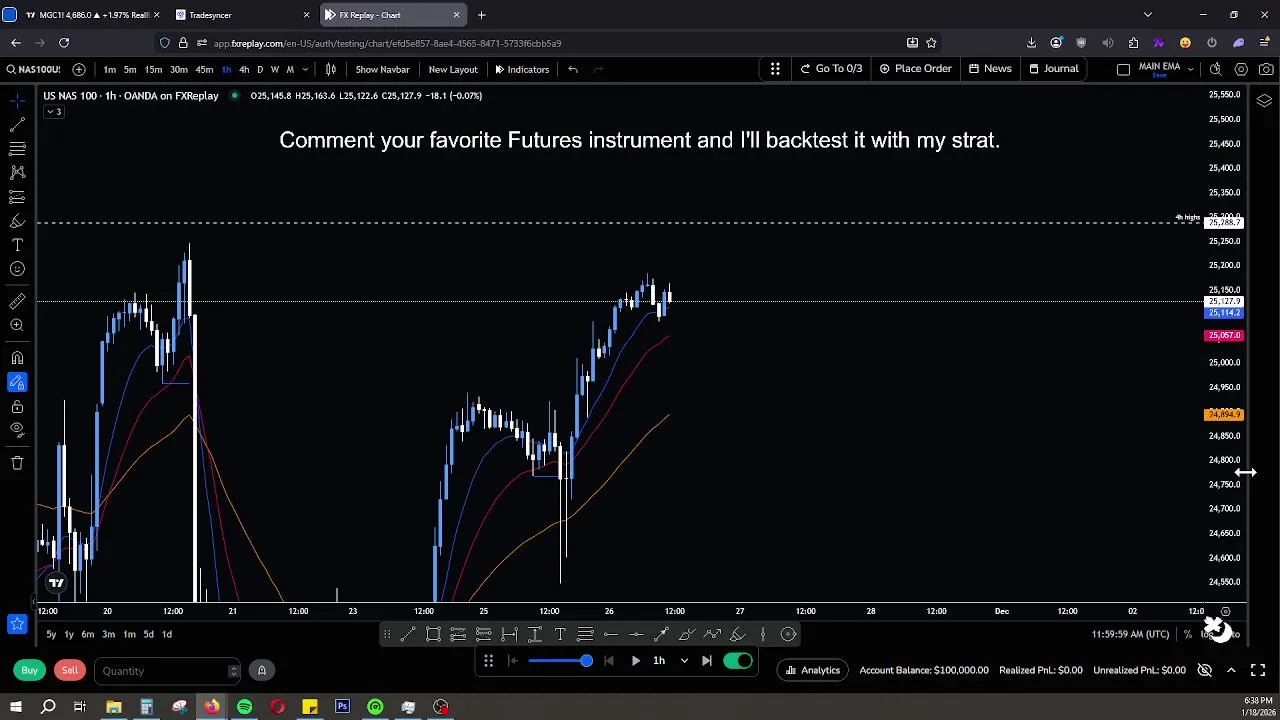
Task: Switch to 5m timeframe
Action: coord(130,69)
